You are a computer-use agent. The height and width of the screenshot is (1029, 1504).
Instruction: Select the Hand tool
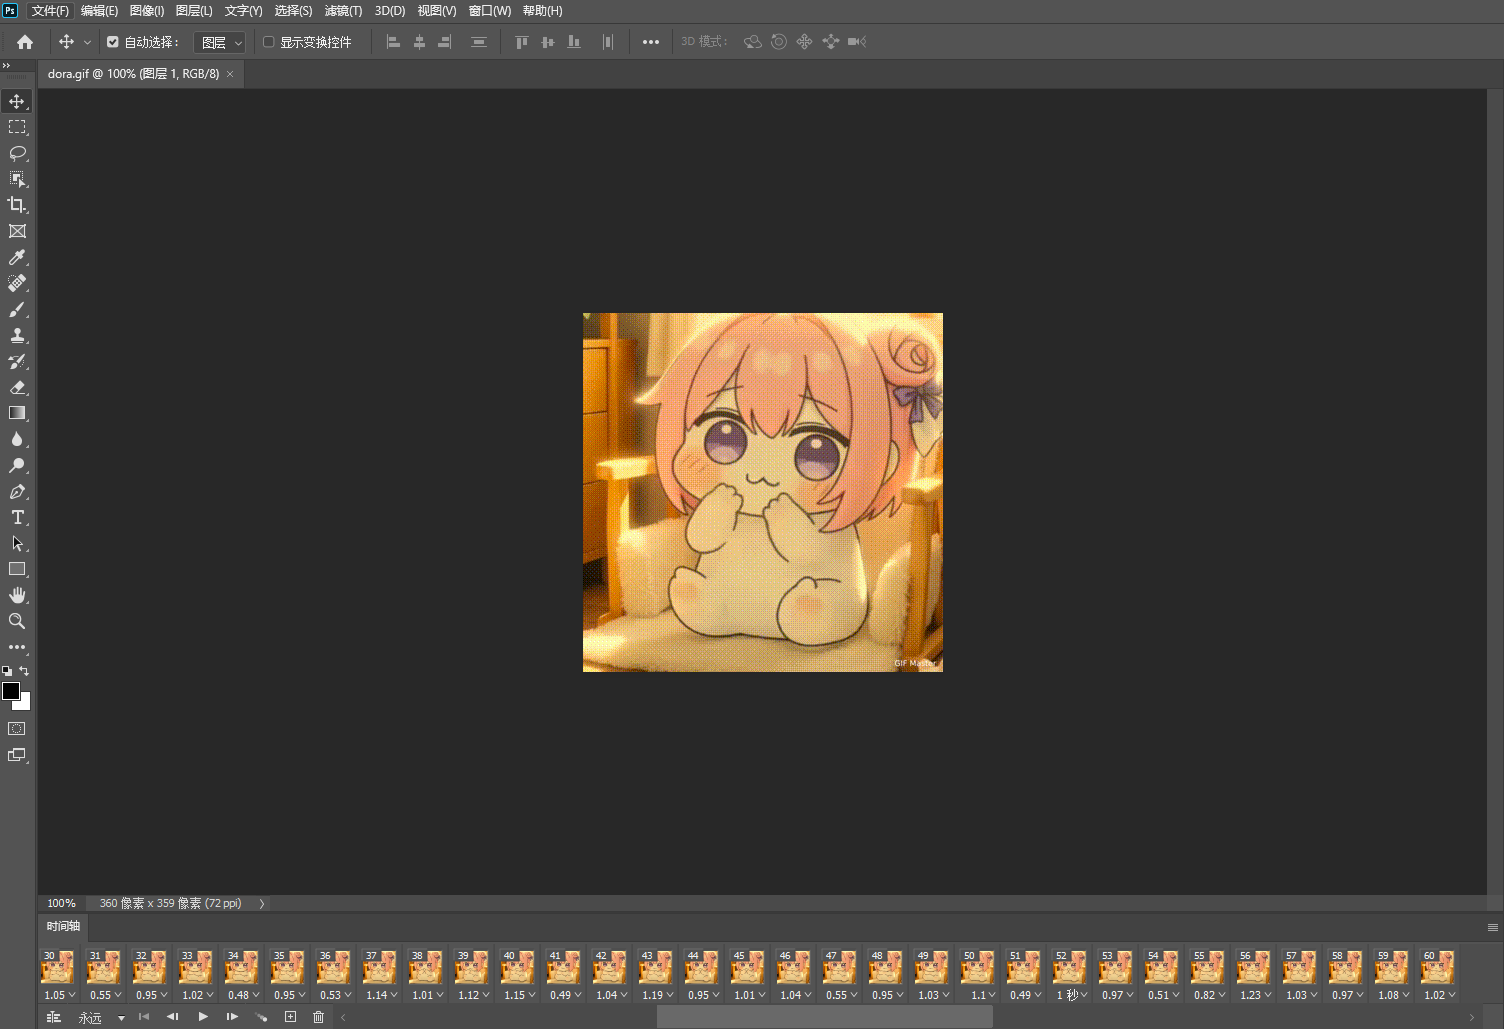tap(17, 595)
